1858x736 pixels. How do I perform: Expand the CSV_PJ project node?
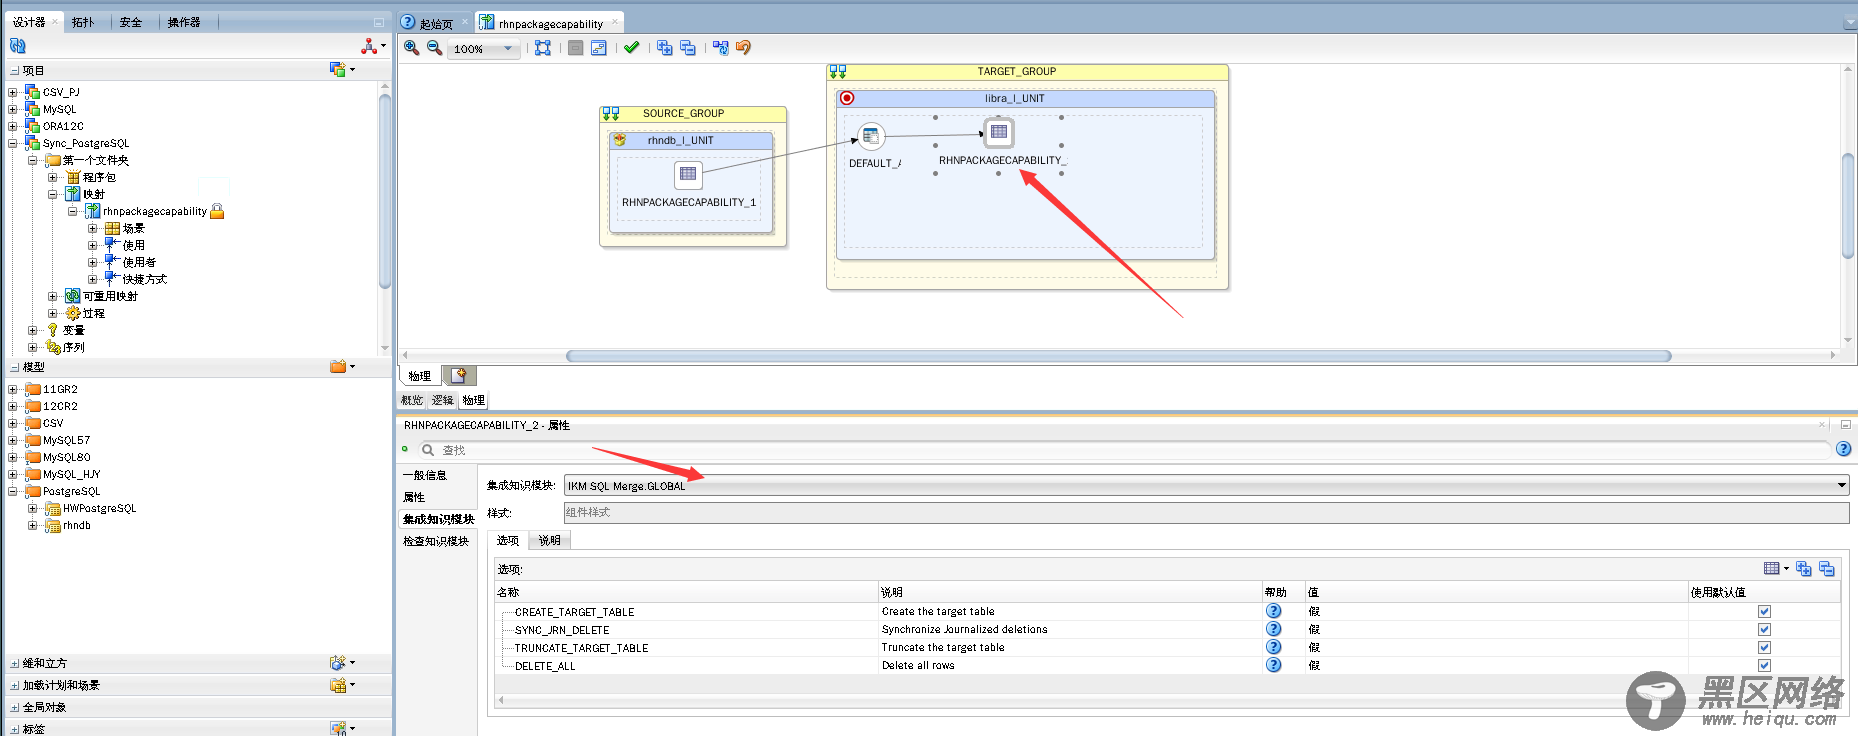tap(12, 92)
